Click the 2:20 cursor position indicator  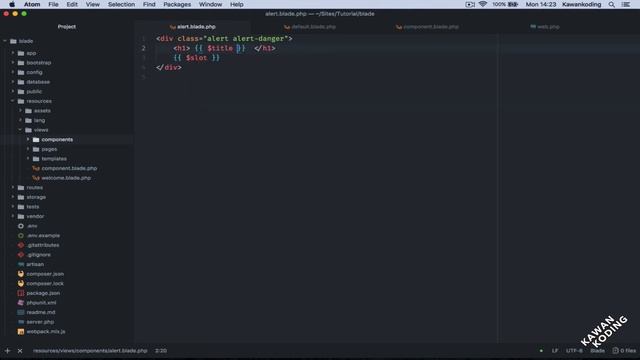(x=161, y=351)
